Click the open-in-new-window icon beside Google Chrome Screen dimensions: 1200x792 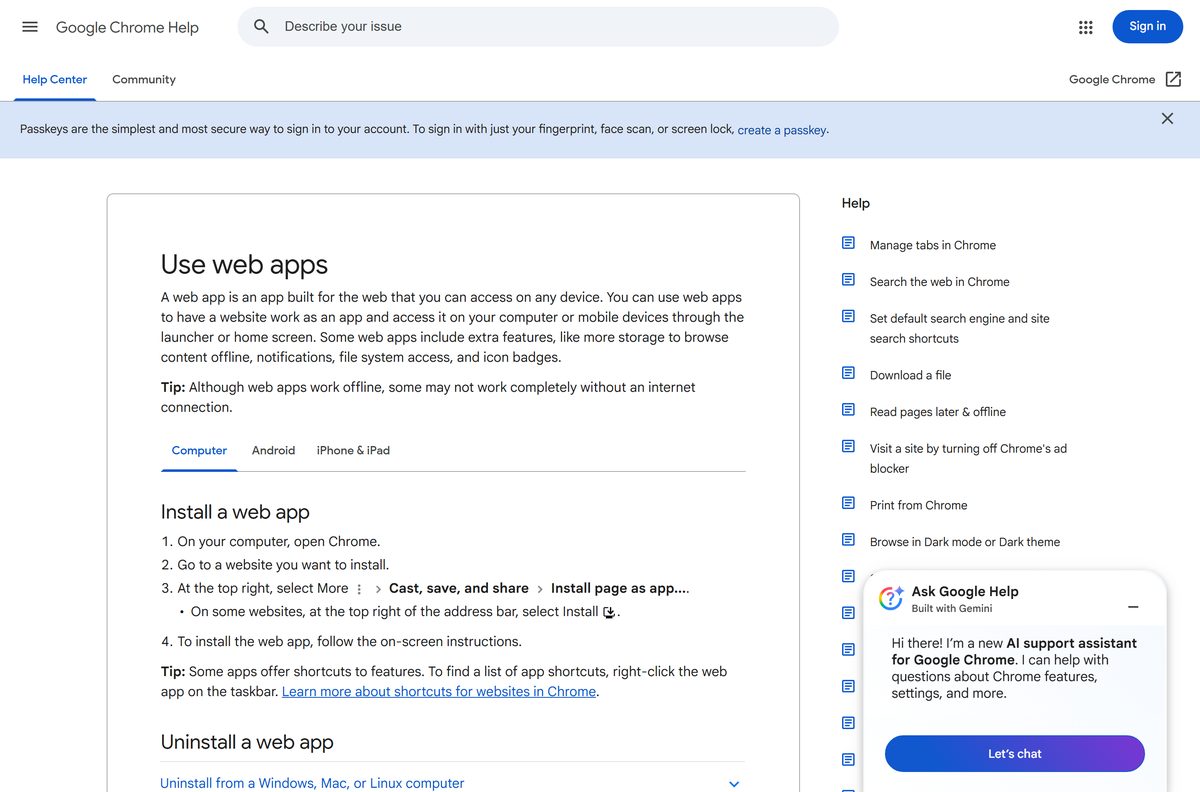point(1173,79)
